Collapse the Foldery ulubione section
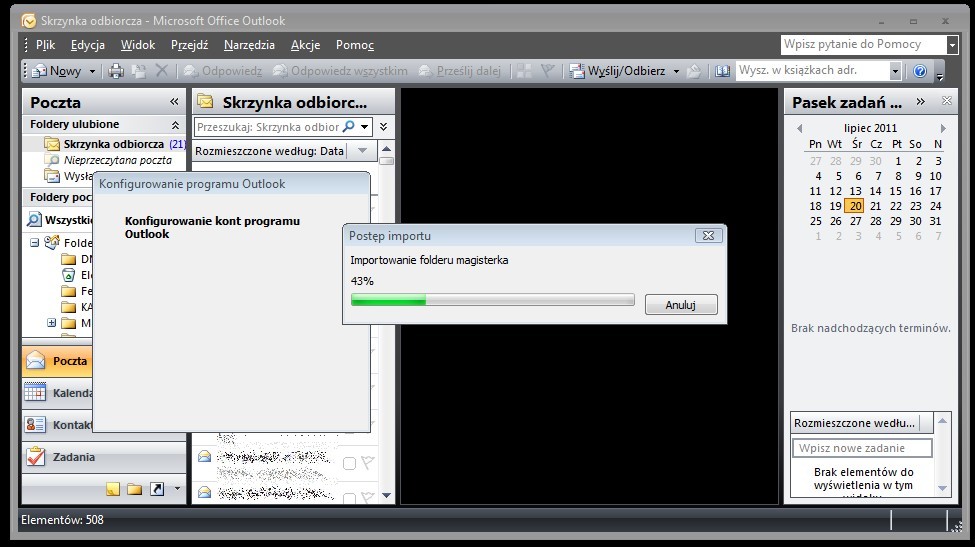The height and width of the screenshot is (547, 975). (175, 125)
